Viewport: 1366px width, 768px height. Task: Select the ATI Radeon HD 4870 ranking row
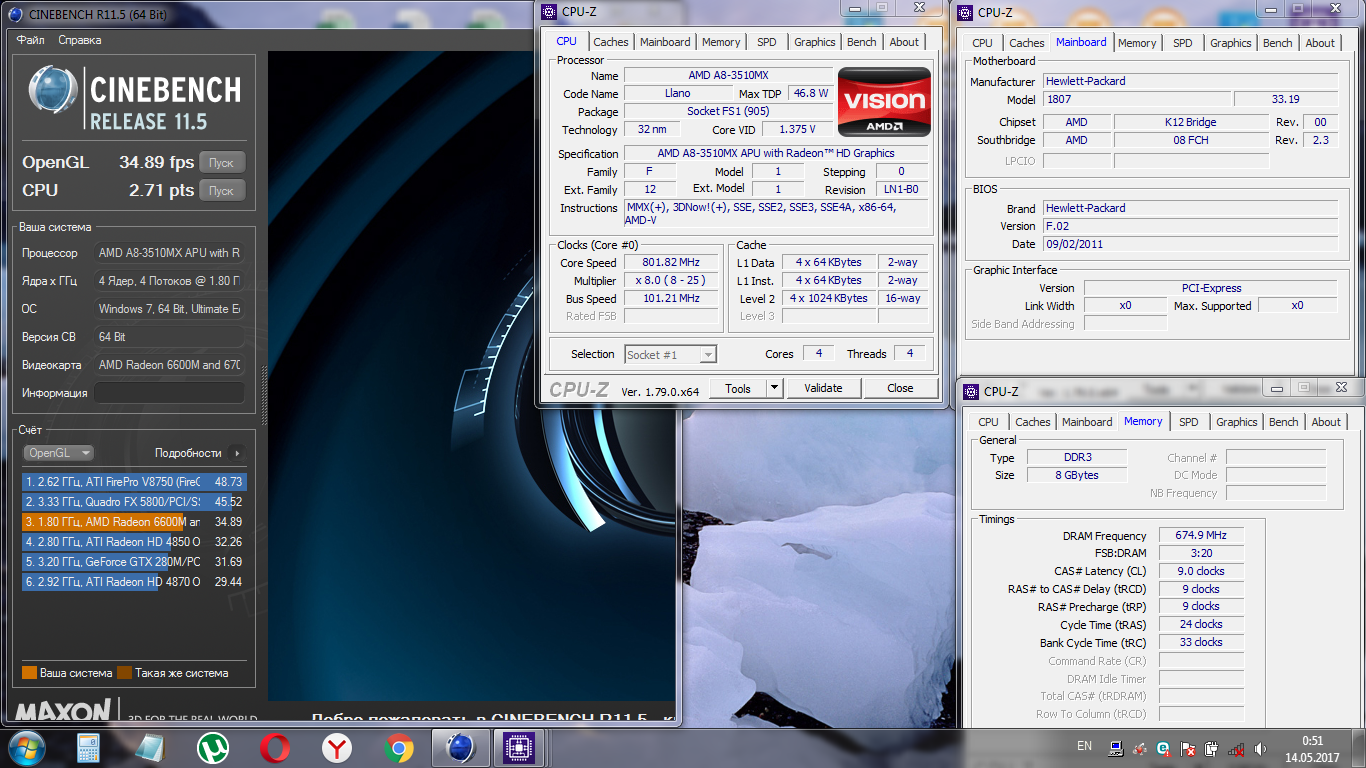(133, 581)
